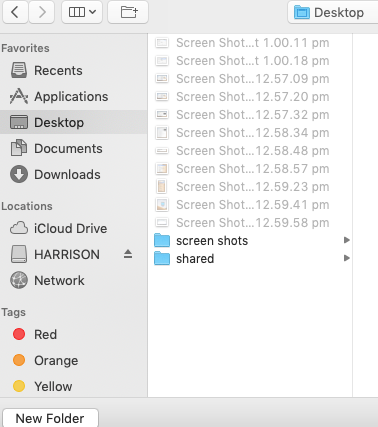This screenshot has height=427, width=378.
Task: Click the Applications 'A' icon
Action: 19,96
